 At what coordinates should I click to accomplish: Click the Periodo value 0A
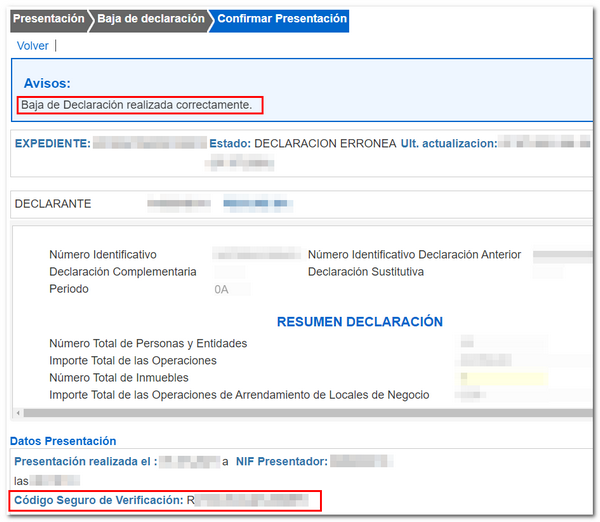coord(222,290)
